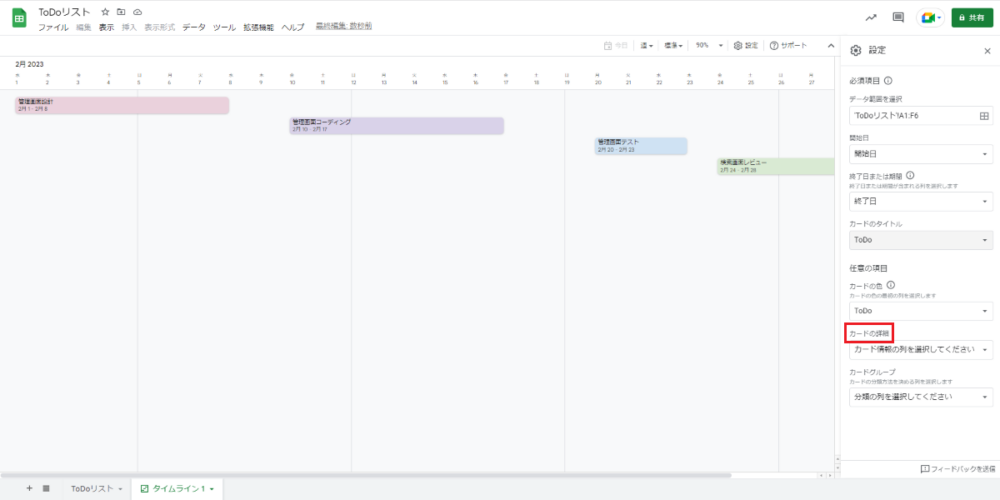
Task: Add a new sheet with plus icon
Action: tap(29, 488)
